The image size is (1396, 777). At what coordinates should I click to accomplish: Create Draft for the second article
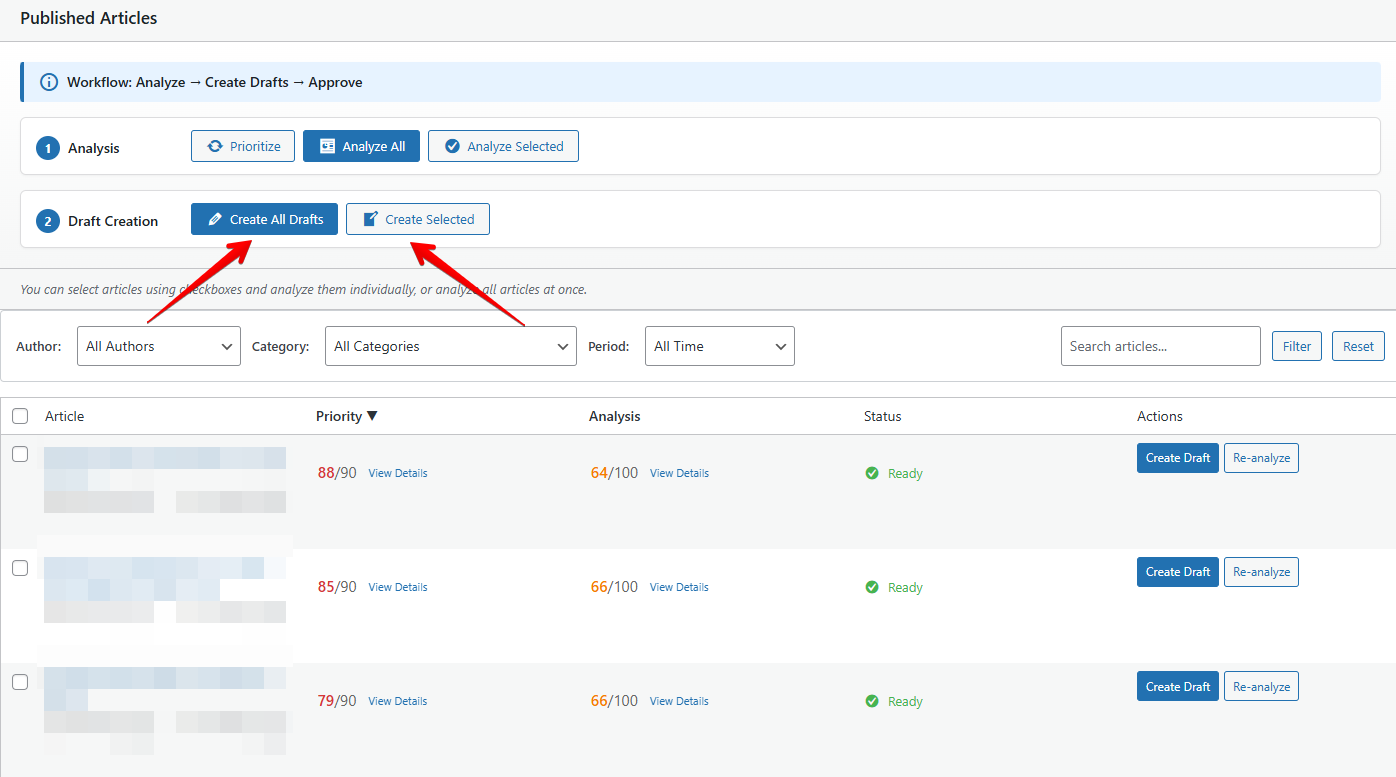click(1177, 571)
